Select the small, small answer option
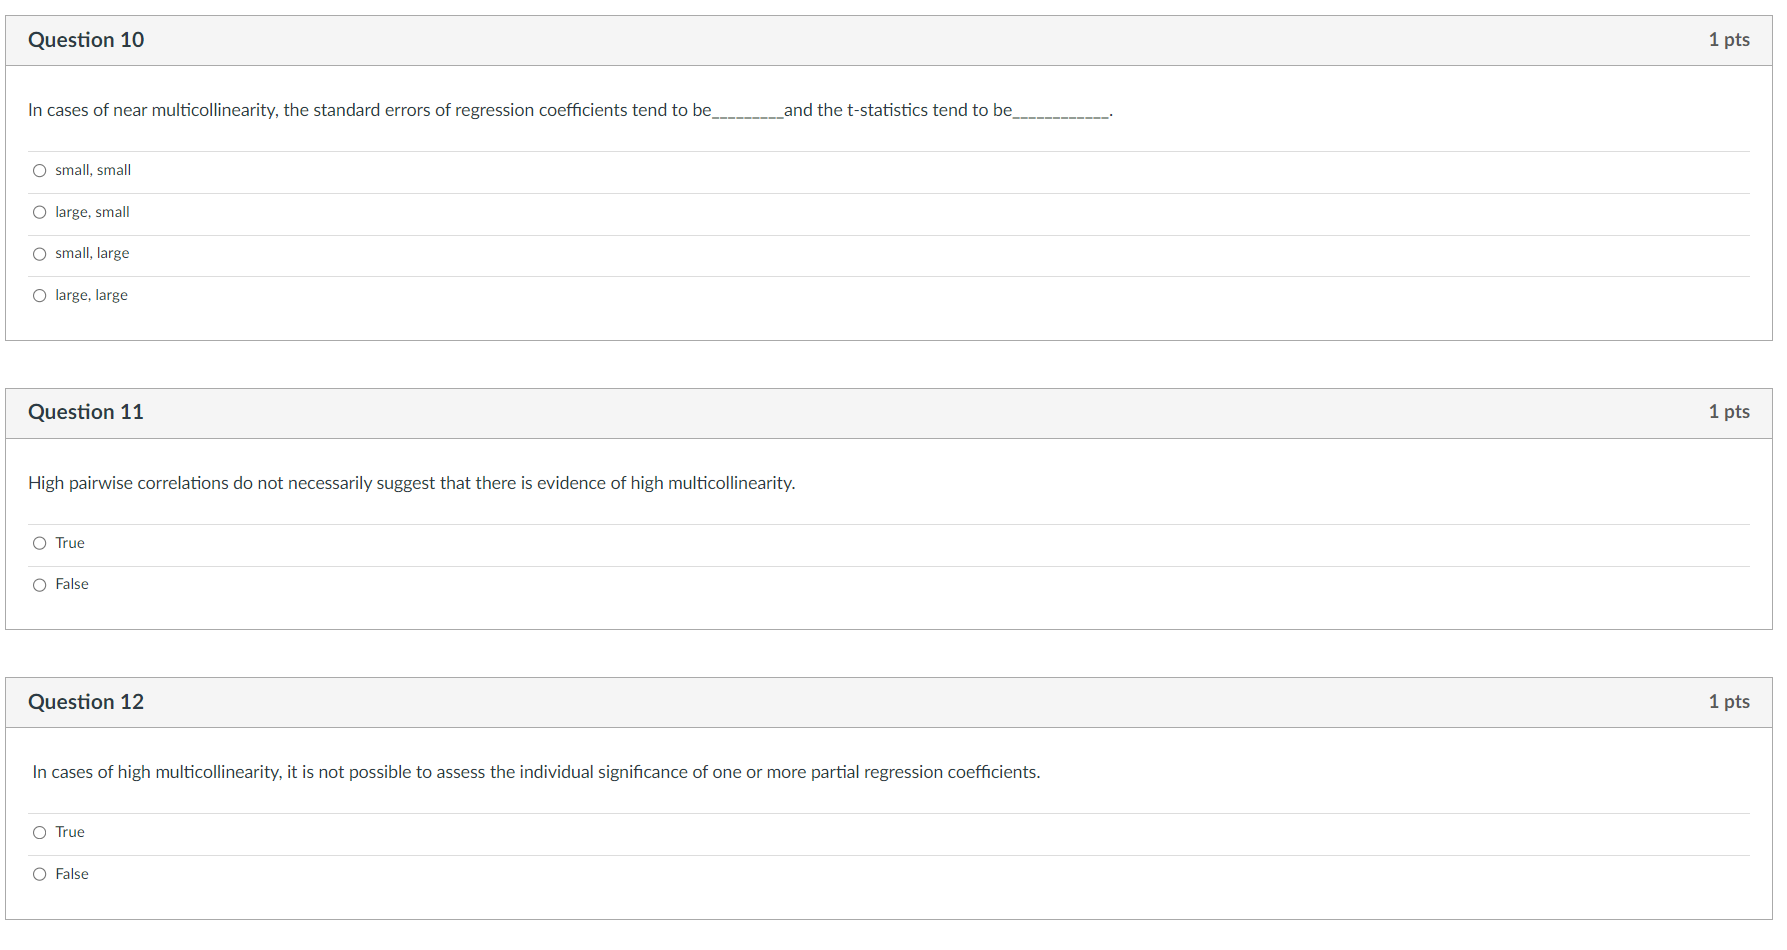1787x950 pixels. tap(39, 170)
